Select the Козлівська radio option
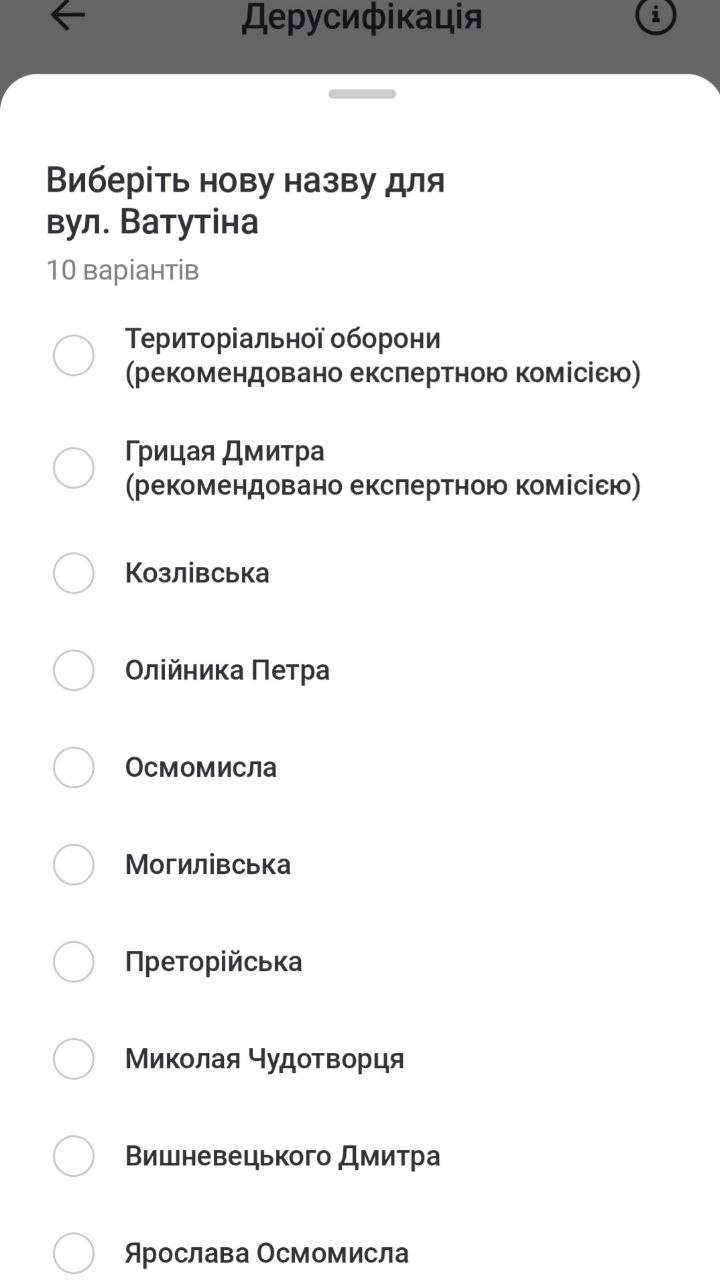Screen dimensions: 720x1280 74,573
